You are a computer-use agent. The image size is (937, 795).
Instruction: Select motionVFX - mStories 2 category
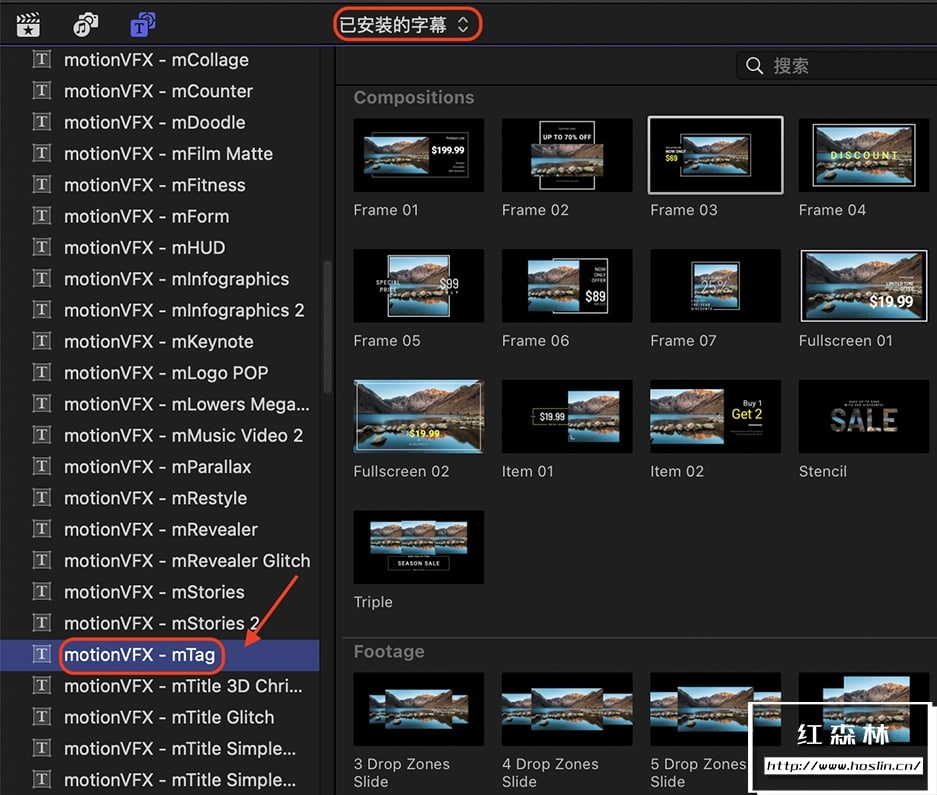[160, 623]
